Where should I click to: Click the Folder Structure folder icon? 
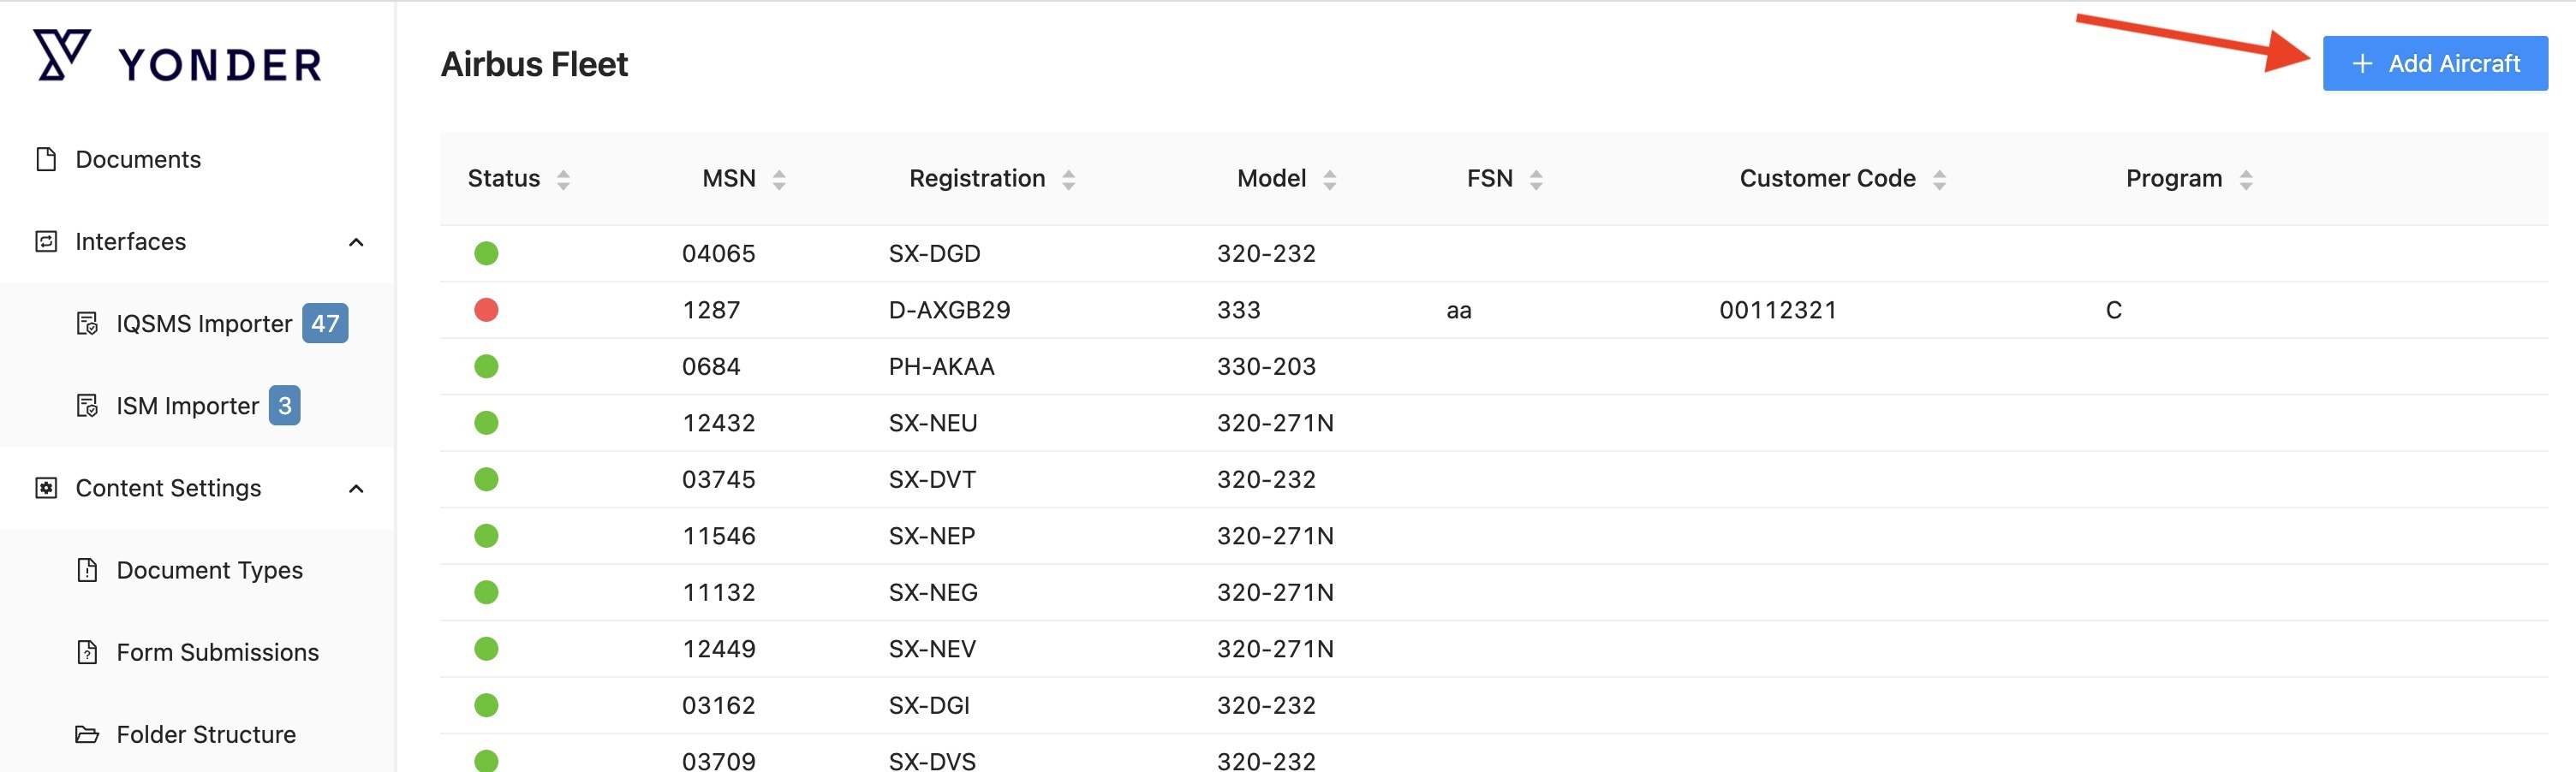[87, 734]
